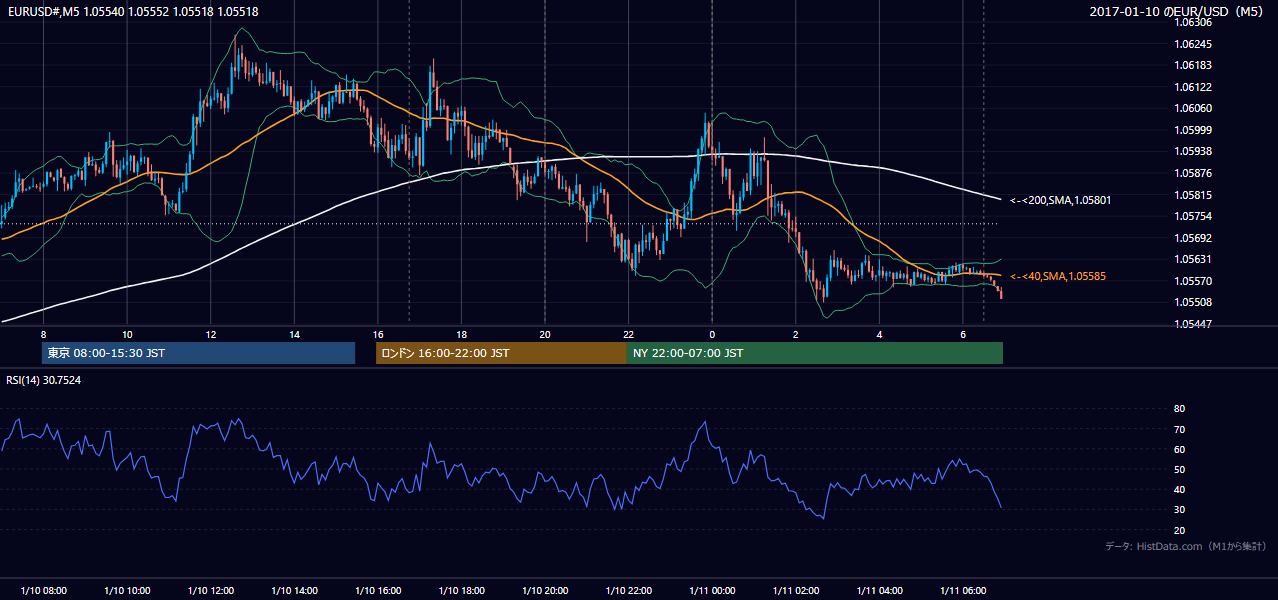
Task: Click the bottom time label 1/10 22:00
Action: point(628,591)
